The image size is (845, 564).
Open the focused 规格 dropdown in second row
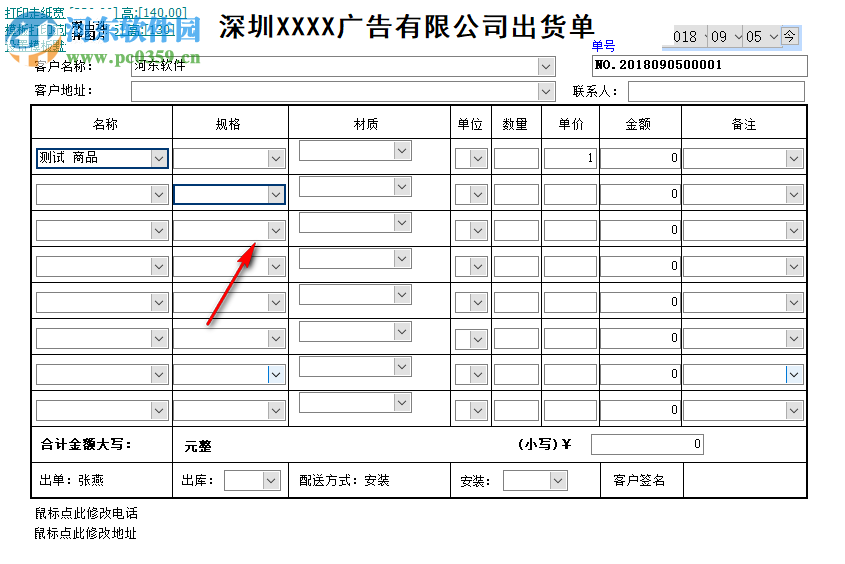276,195
